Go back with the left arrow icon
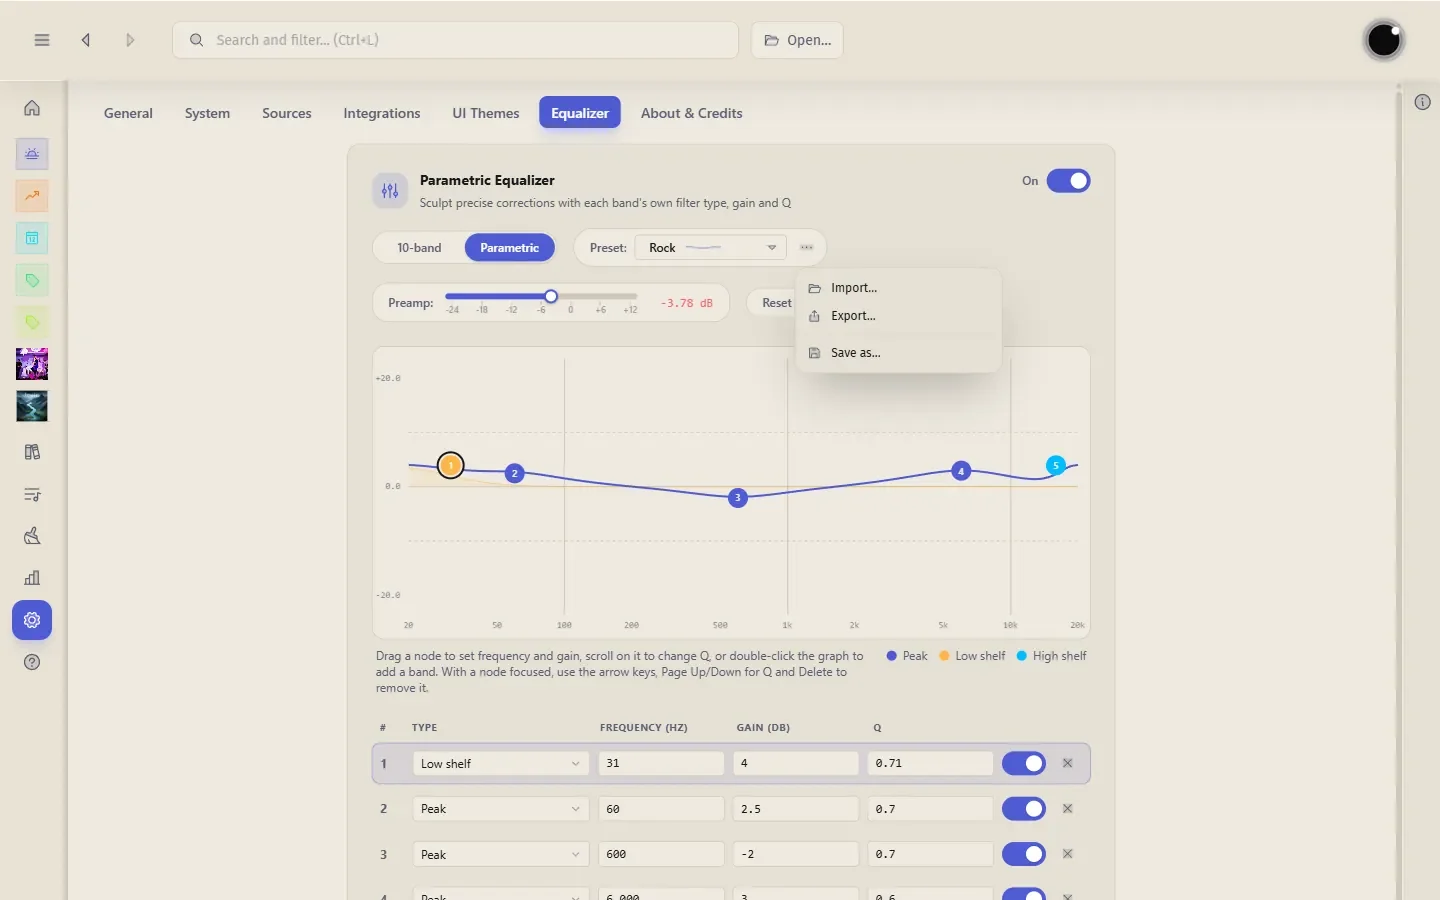 (x=86, y=40)
